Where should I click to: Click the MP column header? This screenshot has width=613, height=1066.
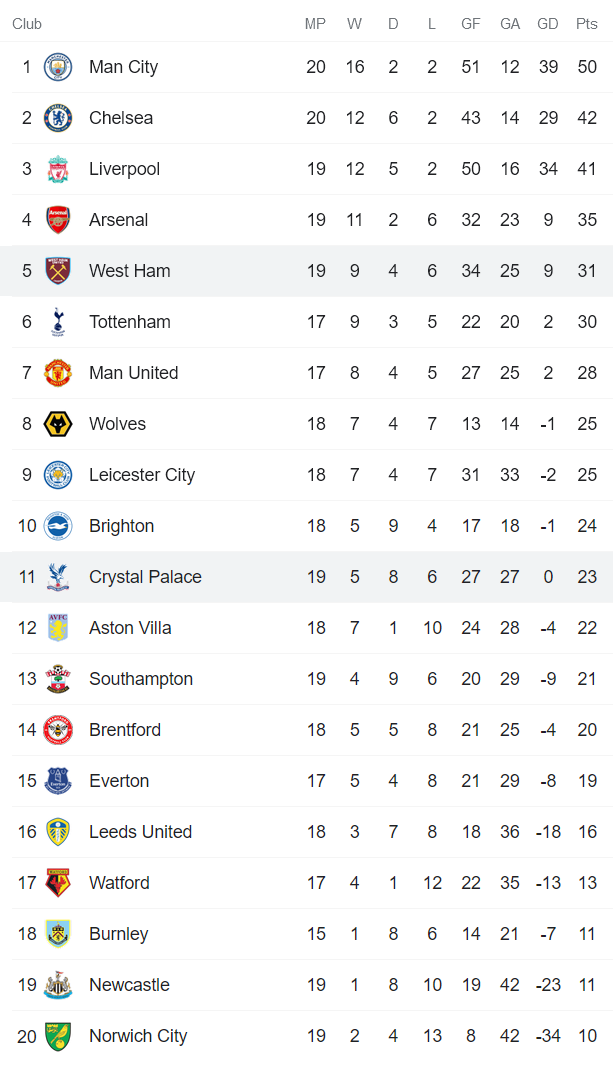coord(316,24)
